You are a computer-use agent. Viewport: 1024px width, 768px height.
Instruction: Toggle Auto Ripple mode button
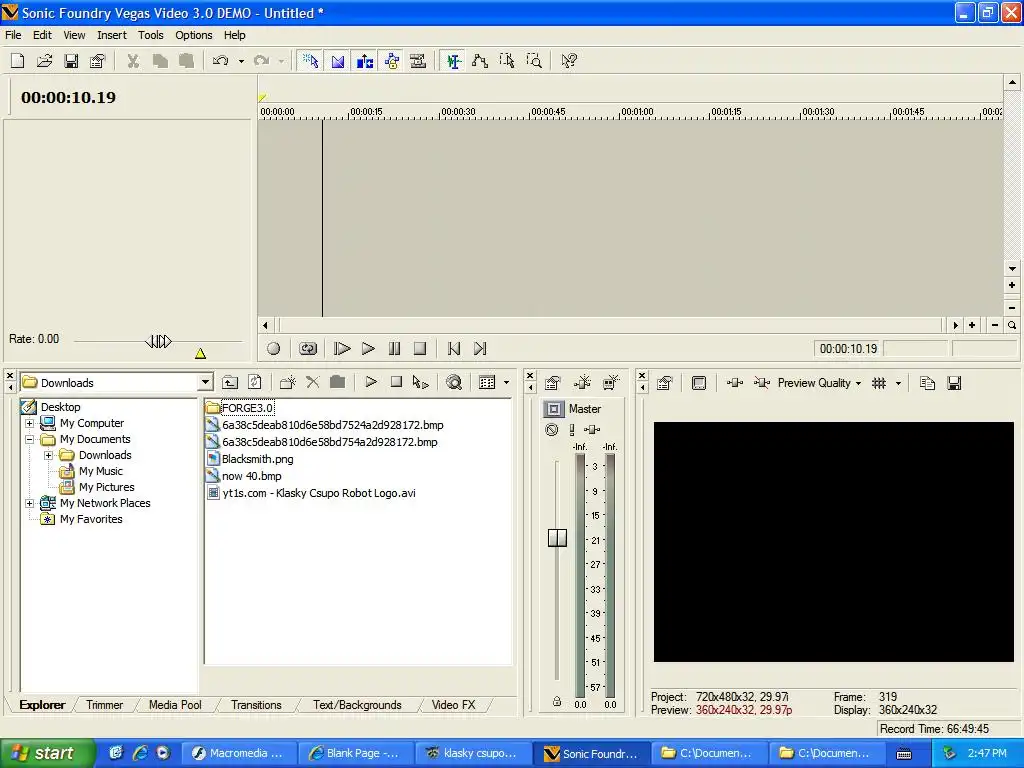point(364,61)
